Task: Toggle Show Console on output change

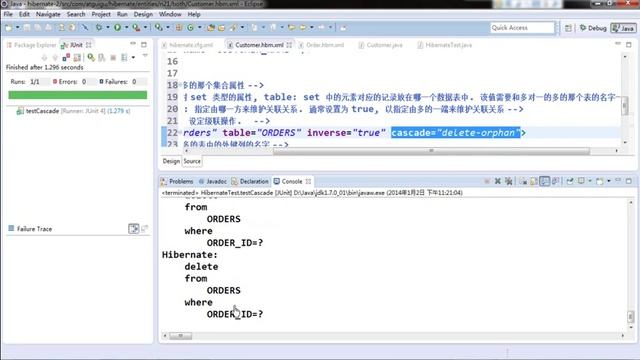Action: click(x=556, y=181)
